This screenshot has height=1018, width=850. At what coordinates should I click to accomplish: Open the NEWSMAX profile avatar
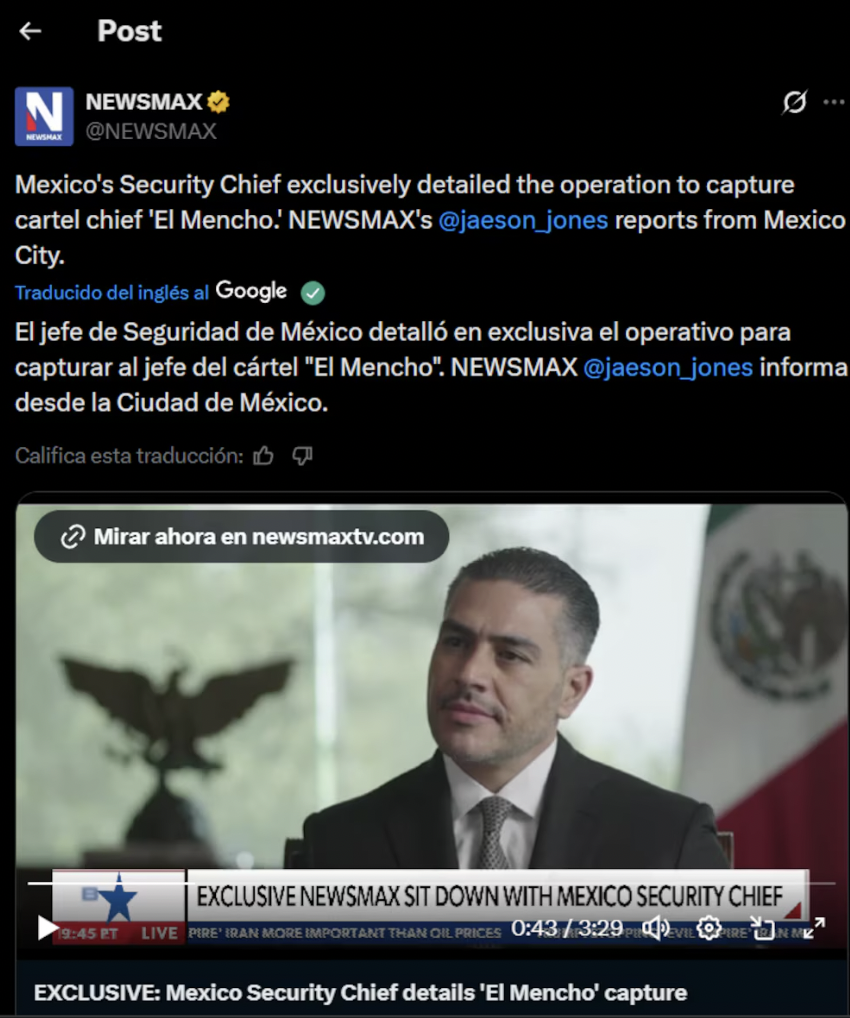44,116
